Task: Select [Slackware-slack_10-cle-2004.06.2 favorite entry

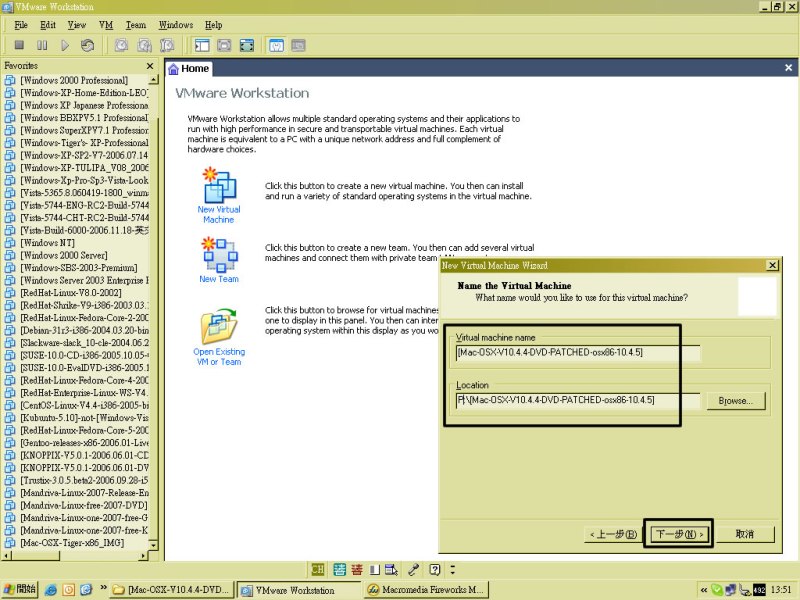Action: coord(84,343)
